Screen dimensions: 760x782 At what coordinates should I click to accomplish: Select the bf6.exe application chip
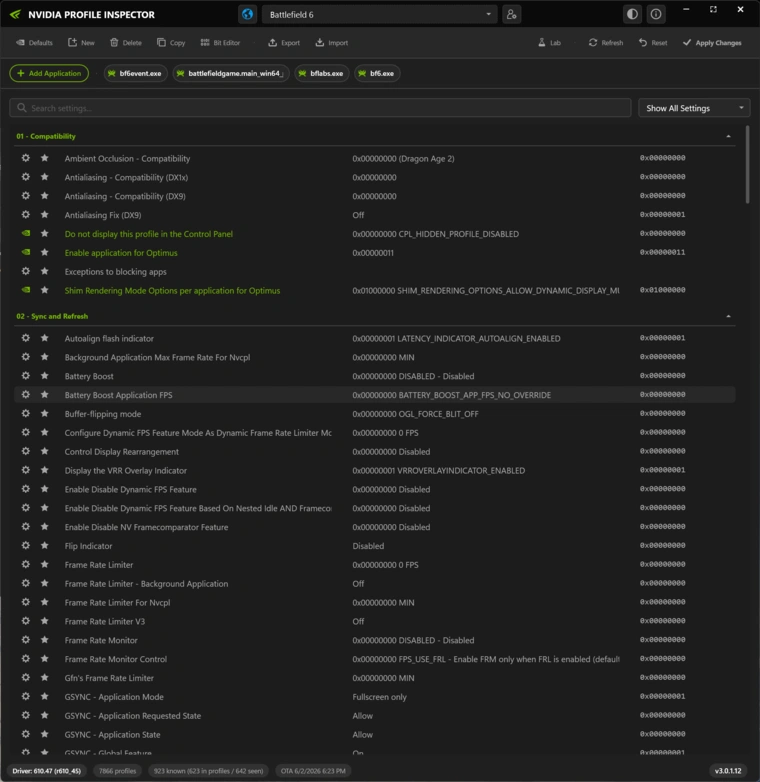[377, 73]
